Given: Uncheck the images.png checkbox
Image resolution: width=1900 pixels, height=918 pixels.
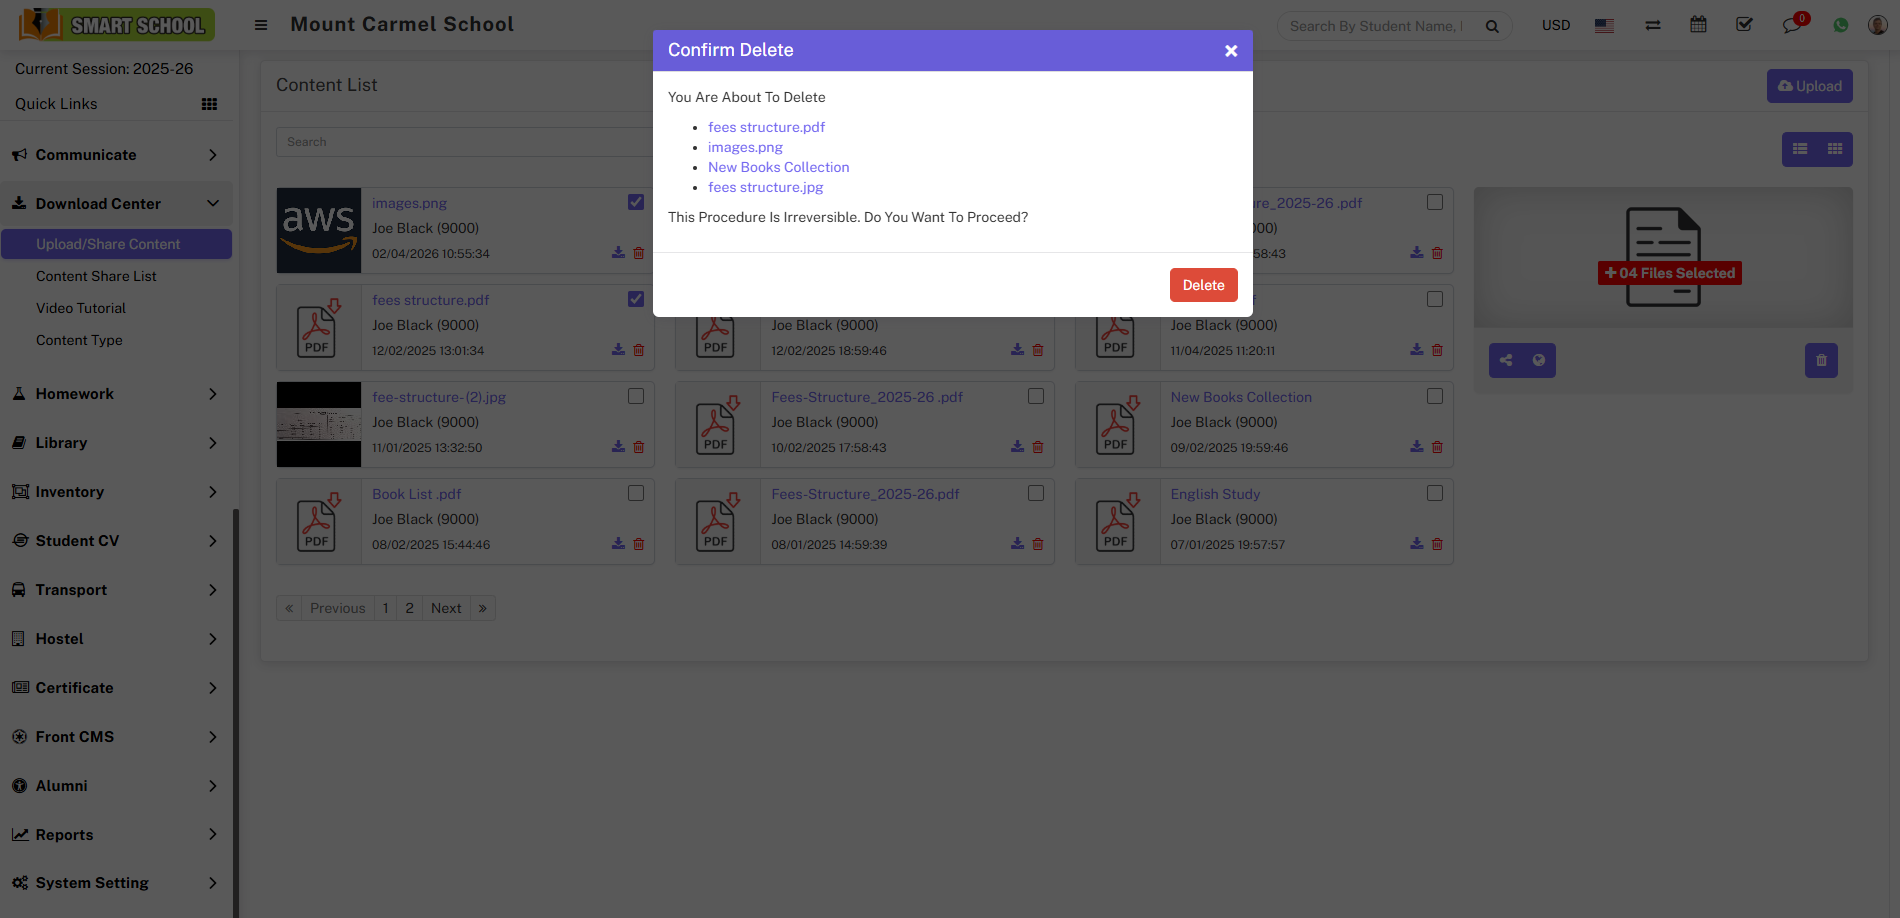Looking at the screenshot, I should tap(636, 202).
